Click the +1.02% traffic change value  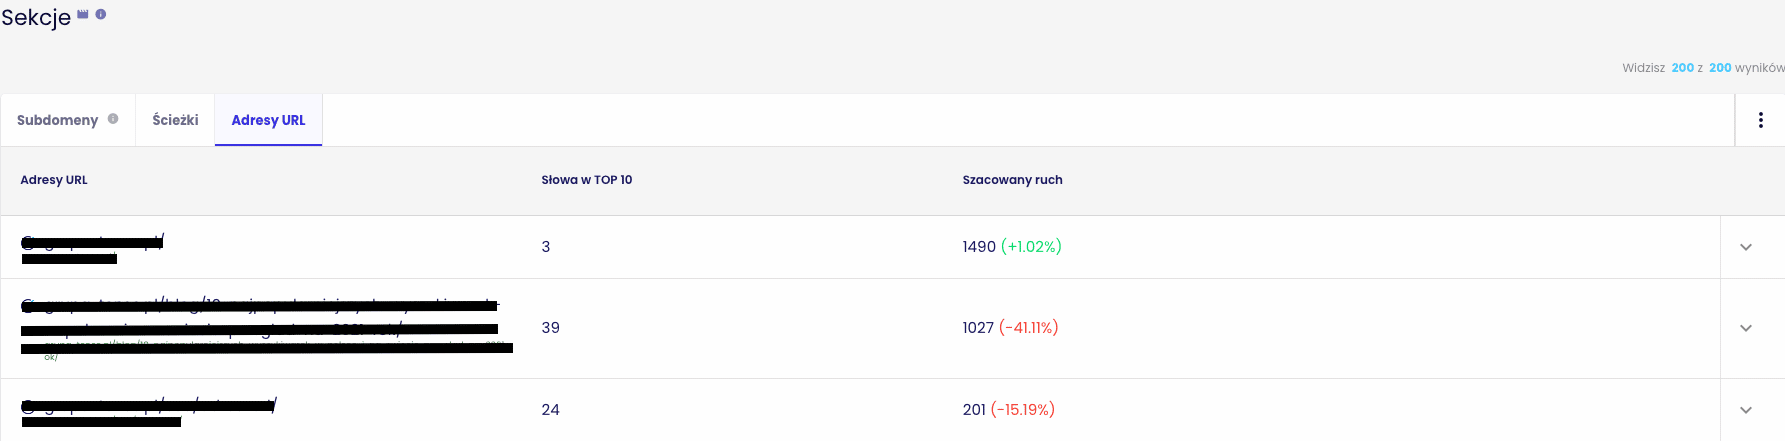click(x=1031, y=246)
